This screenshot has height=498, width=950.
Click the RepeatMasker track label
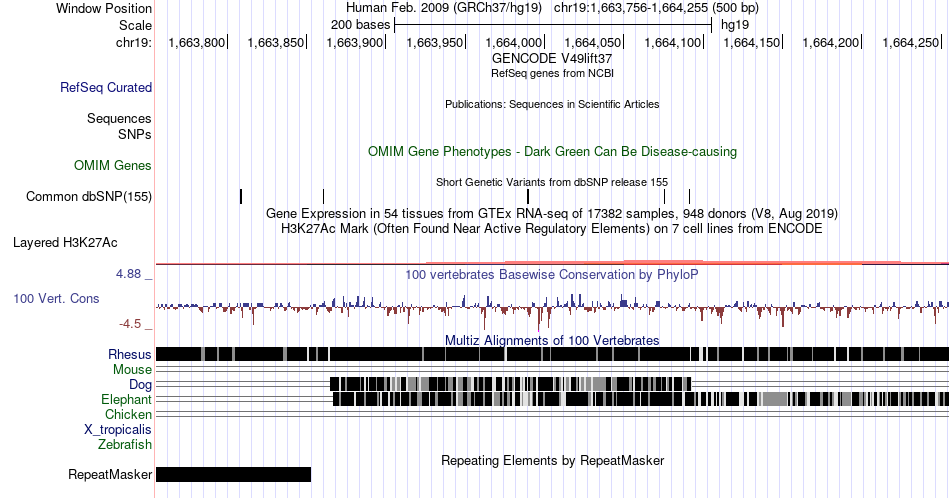[110, 474]
